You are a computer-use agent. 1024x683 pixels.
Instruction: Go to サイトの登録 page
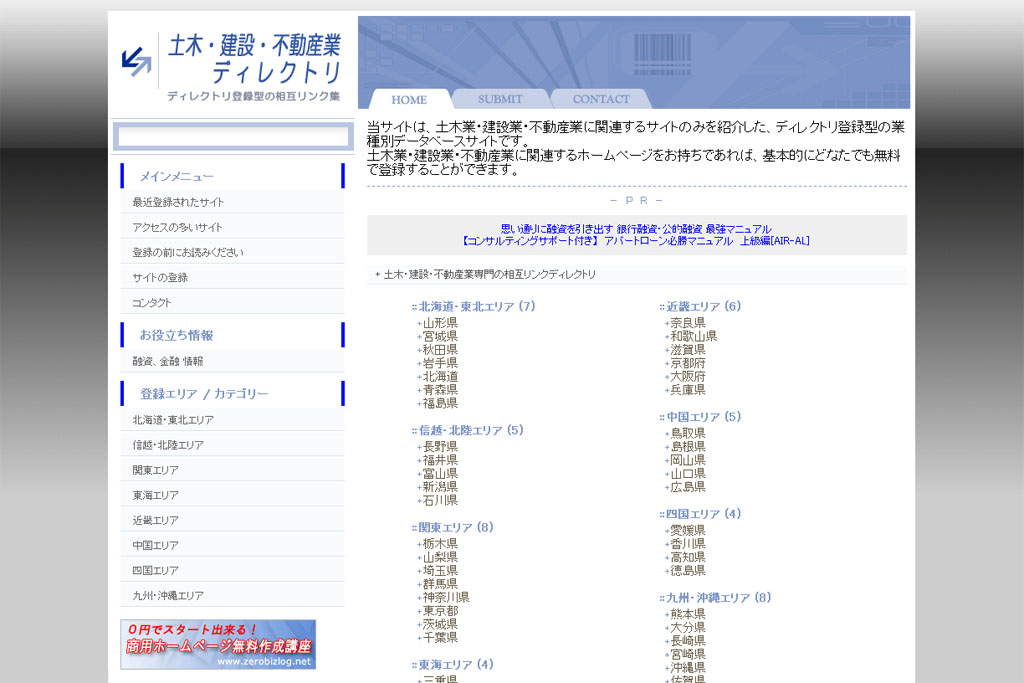160,277
